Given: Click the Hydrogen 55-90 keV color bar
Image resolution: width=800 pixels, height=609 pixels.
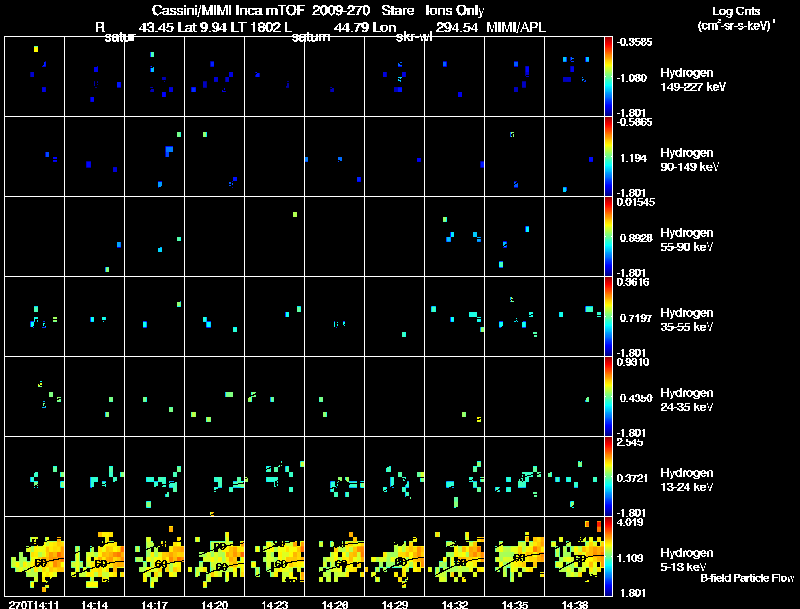Looking at the screenshot, I should [x=608, y=237].
